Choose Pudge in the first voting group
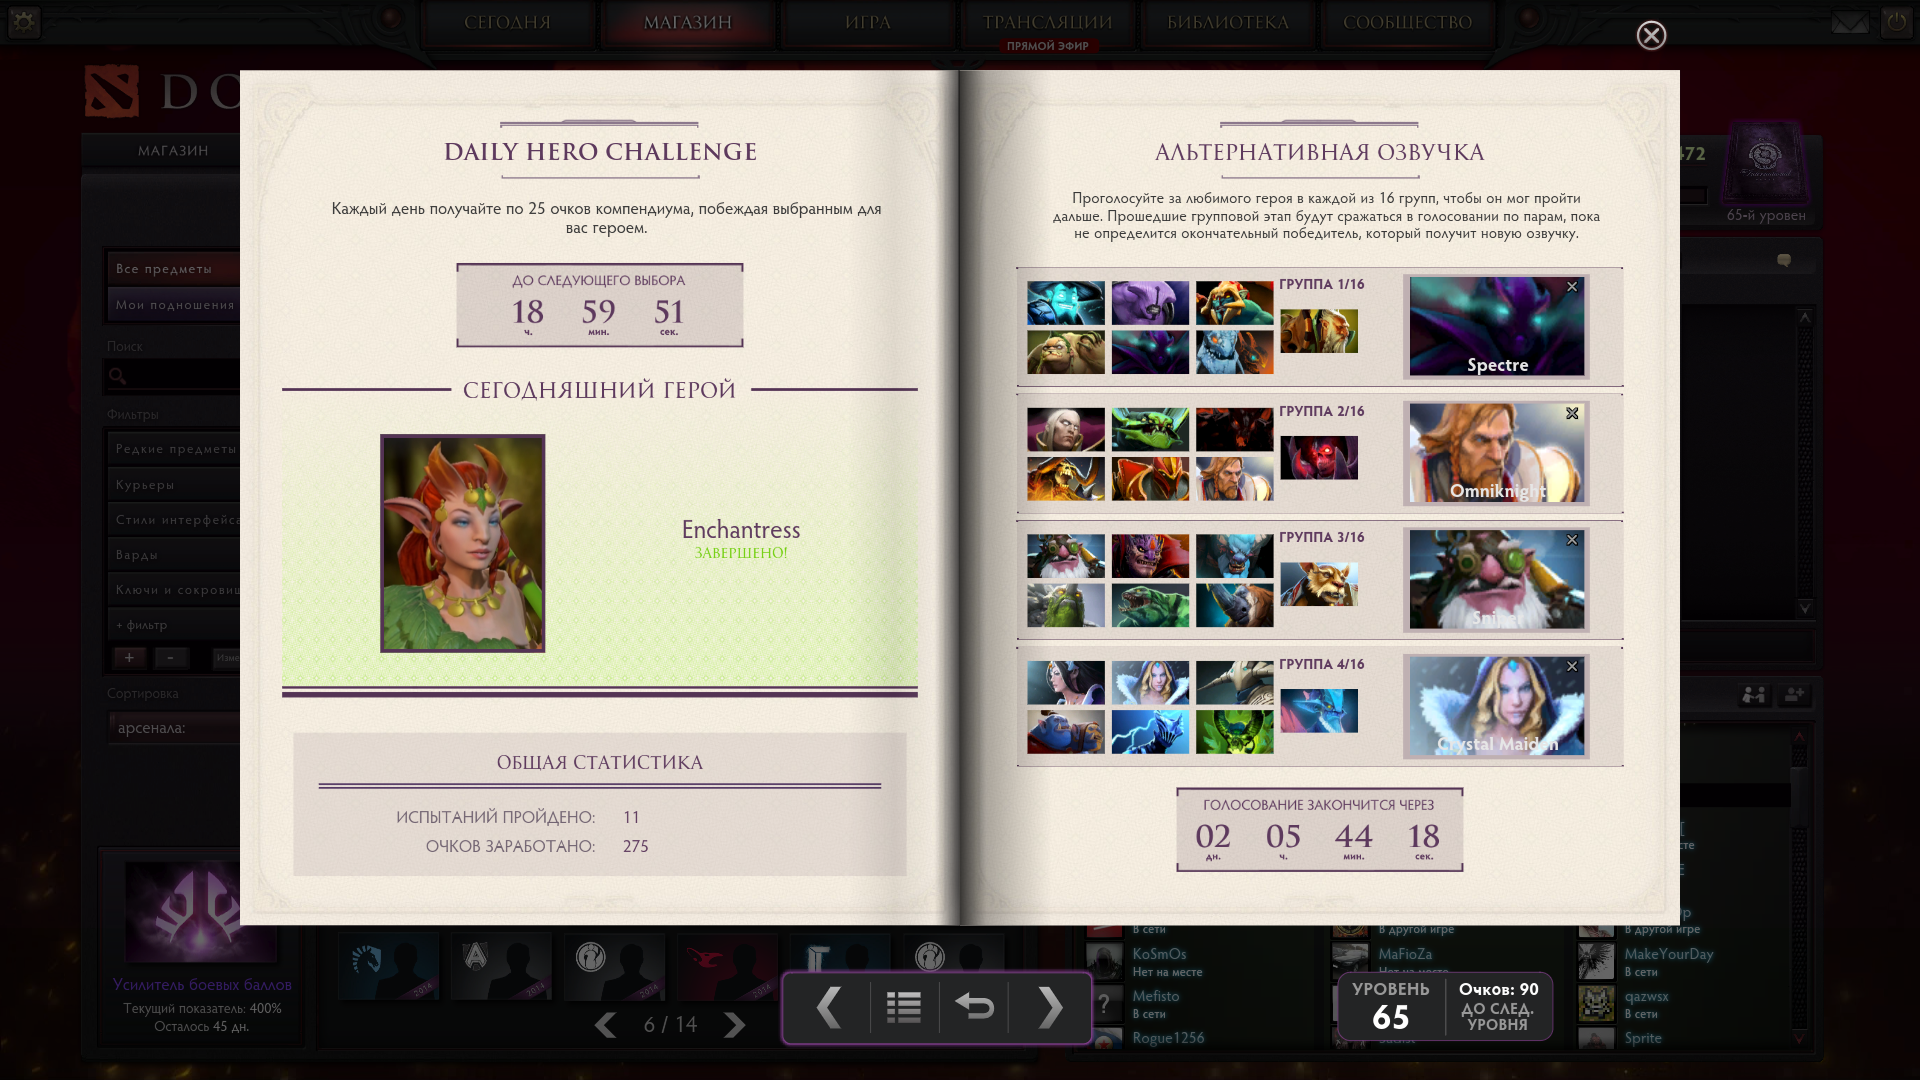Viewport: 1920px width, 1080px height. tap(1066, 352)
